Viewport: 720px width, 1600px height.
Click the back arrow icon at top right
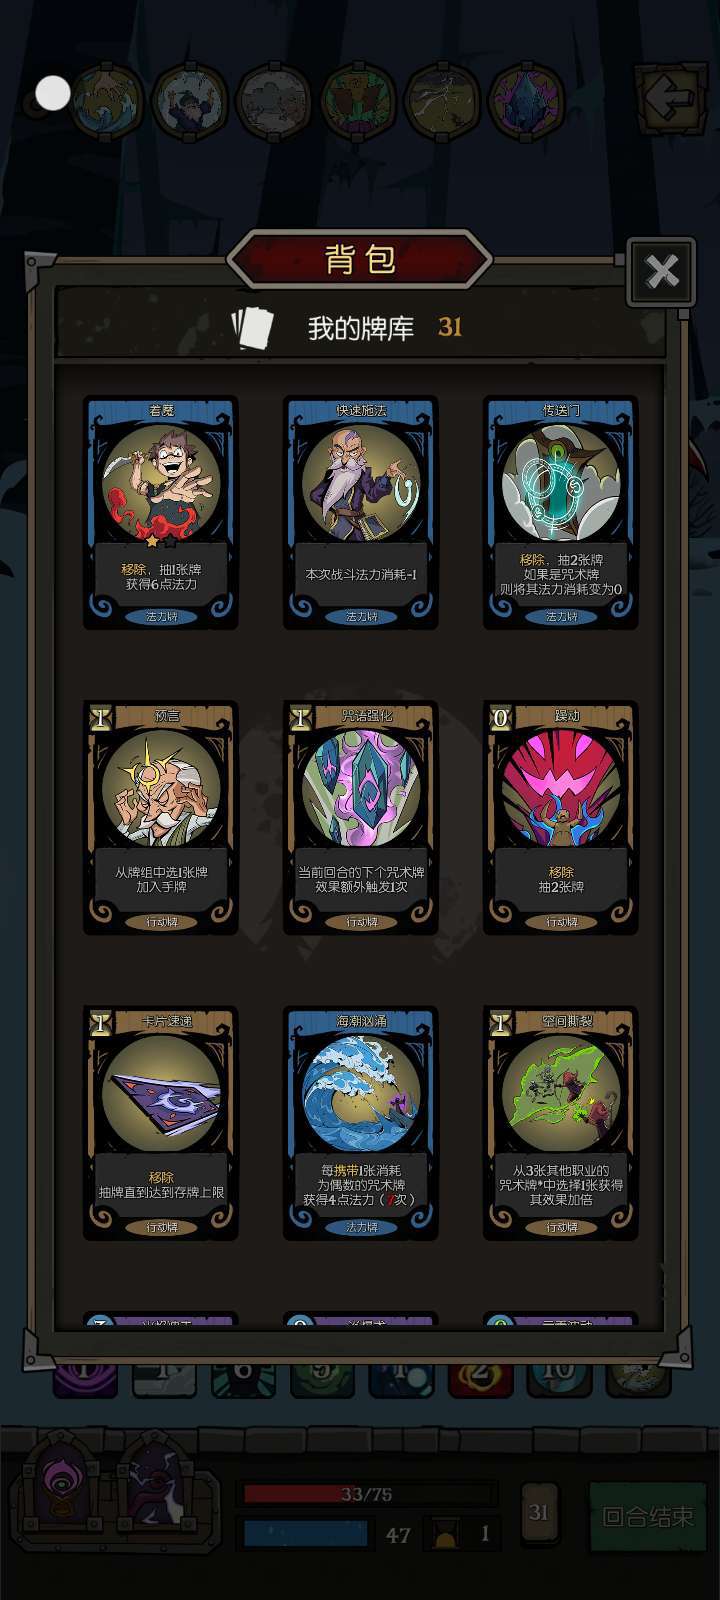pos(667,98)
